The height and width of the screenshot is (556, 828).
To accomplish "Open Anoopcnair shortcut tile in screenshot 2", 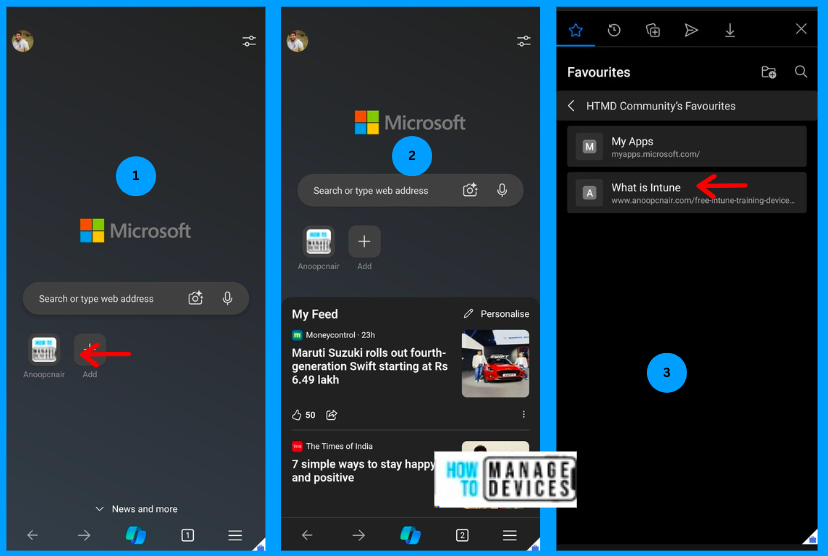I will 318,241.
